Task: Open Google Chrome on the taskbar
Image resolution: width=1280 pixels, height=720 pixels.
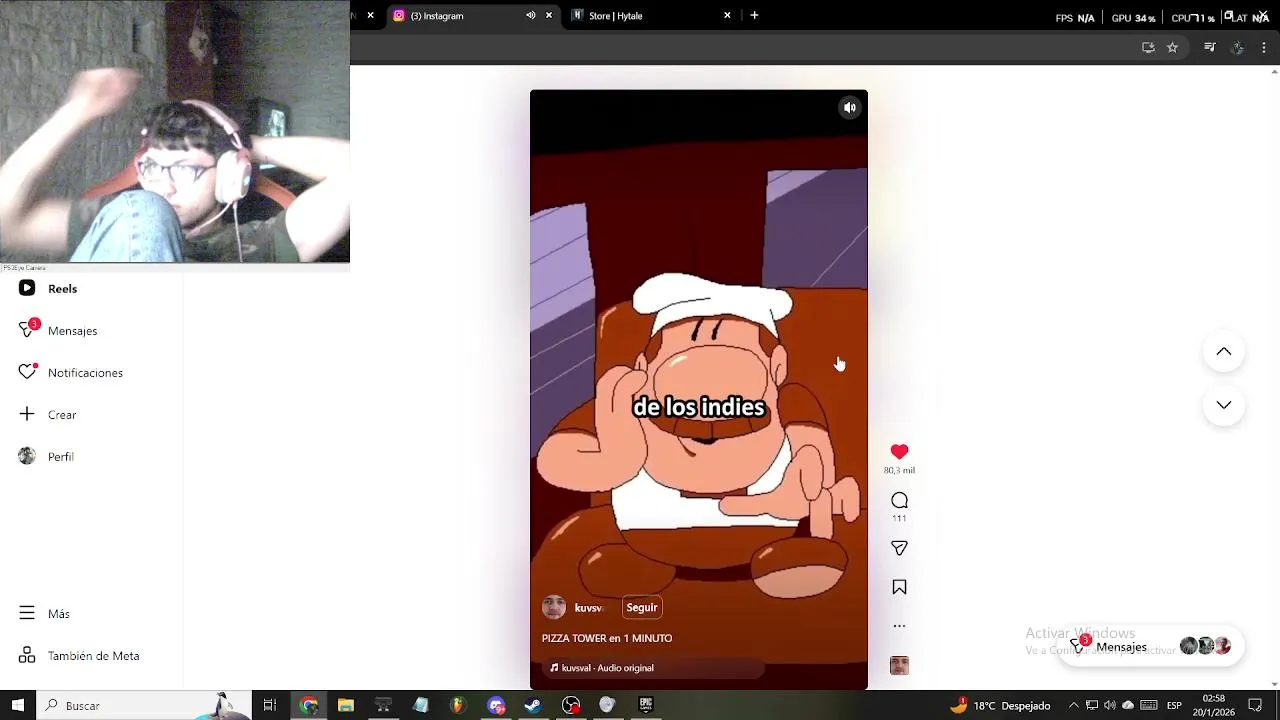Action: (309, 705)
